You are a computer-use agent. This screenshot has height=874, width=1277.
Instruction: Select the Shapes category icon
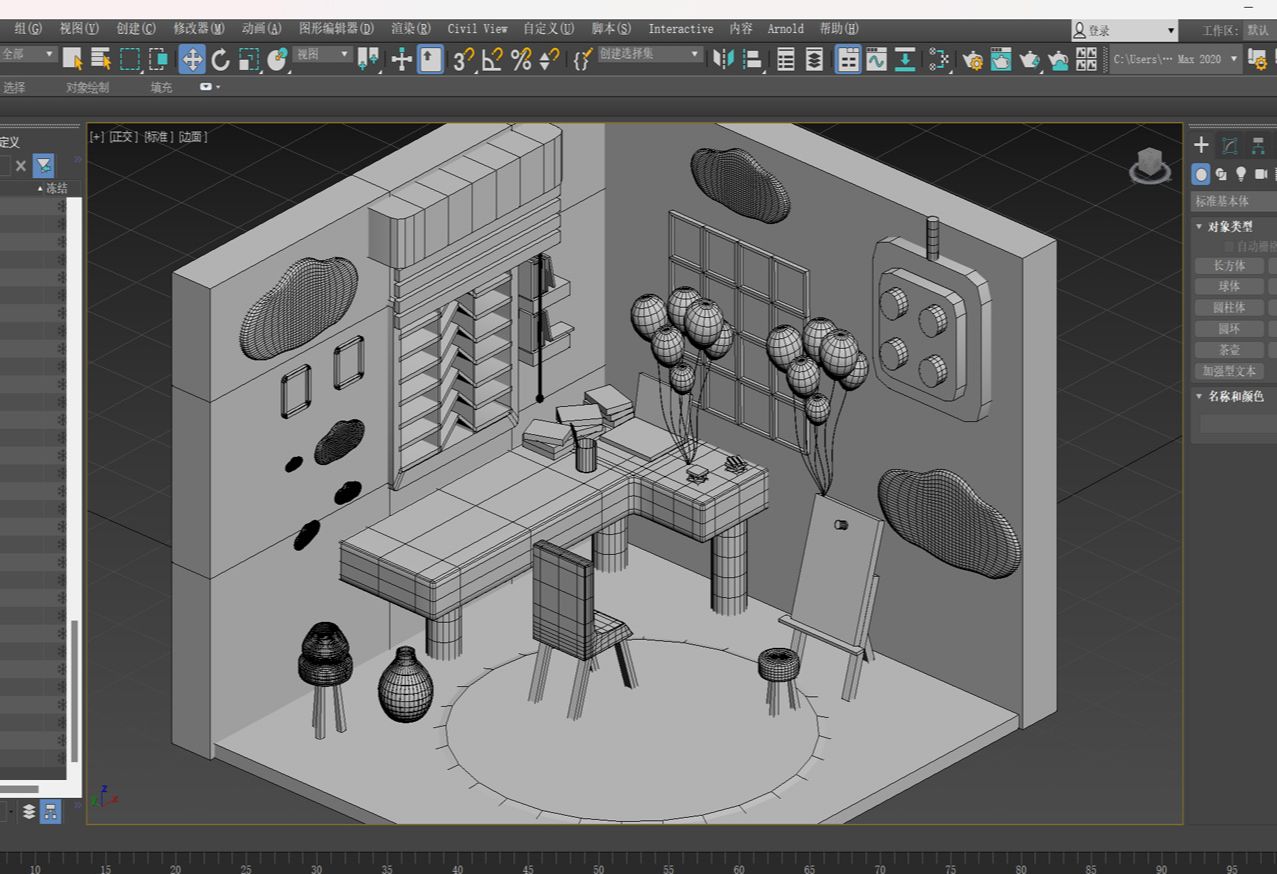(1221, 174)
